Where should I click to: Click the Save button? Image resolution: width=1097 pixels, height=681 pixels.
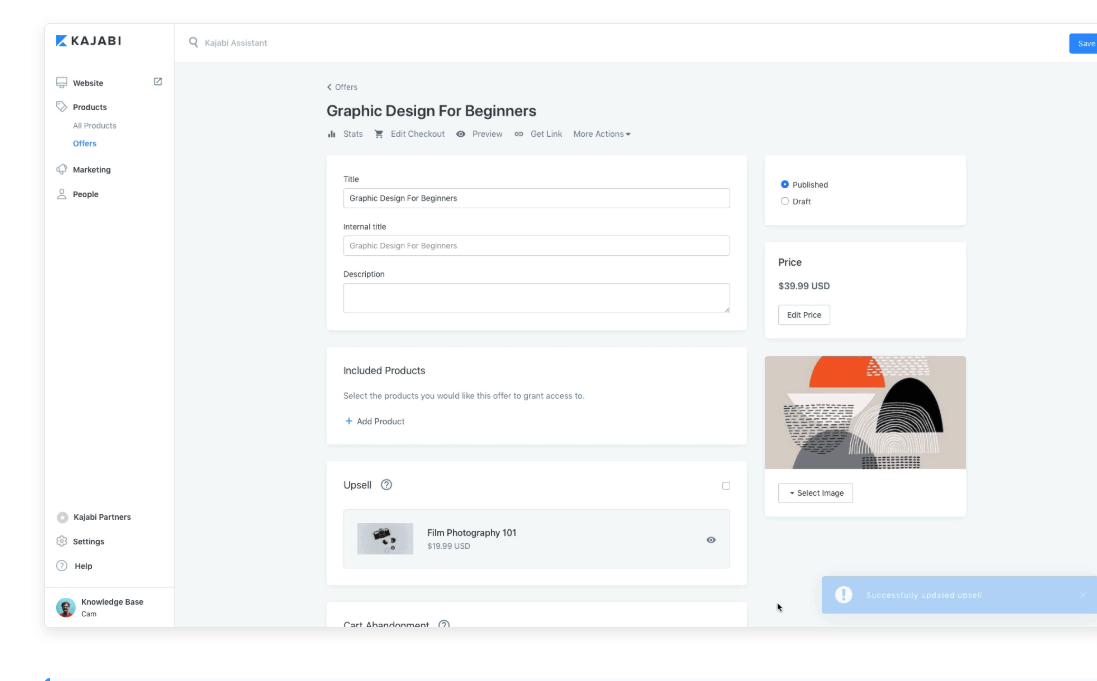pyautogui.click(x=1083, y=43)
